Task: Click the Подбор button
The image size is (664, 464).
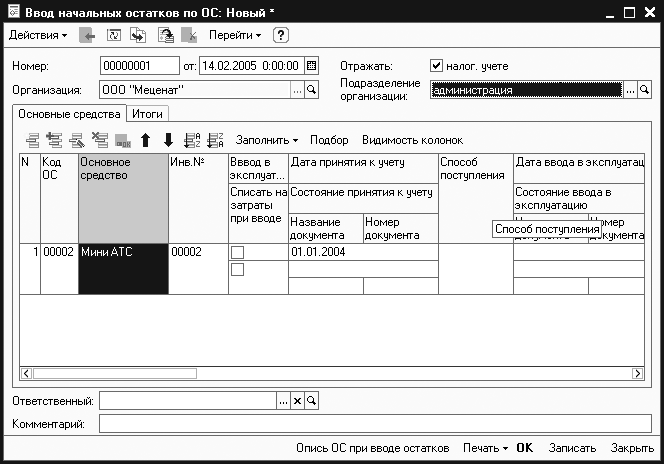Action: [x=329, y=140]
